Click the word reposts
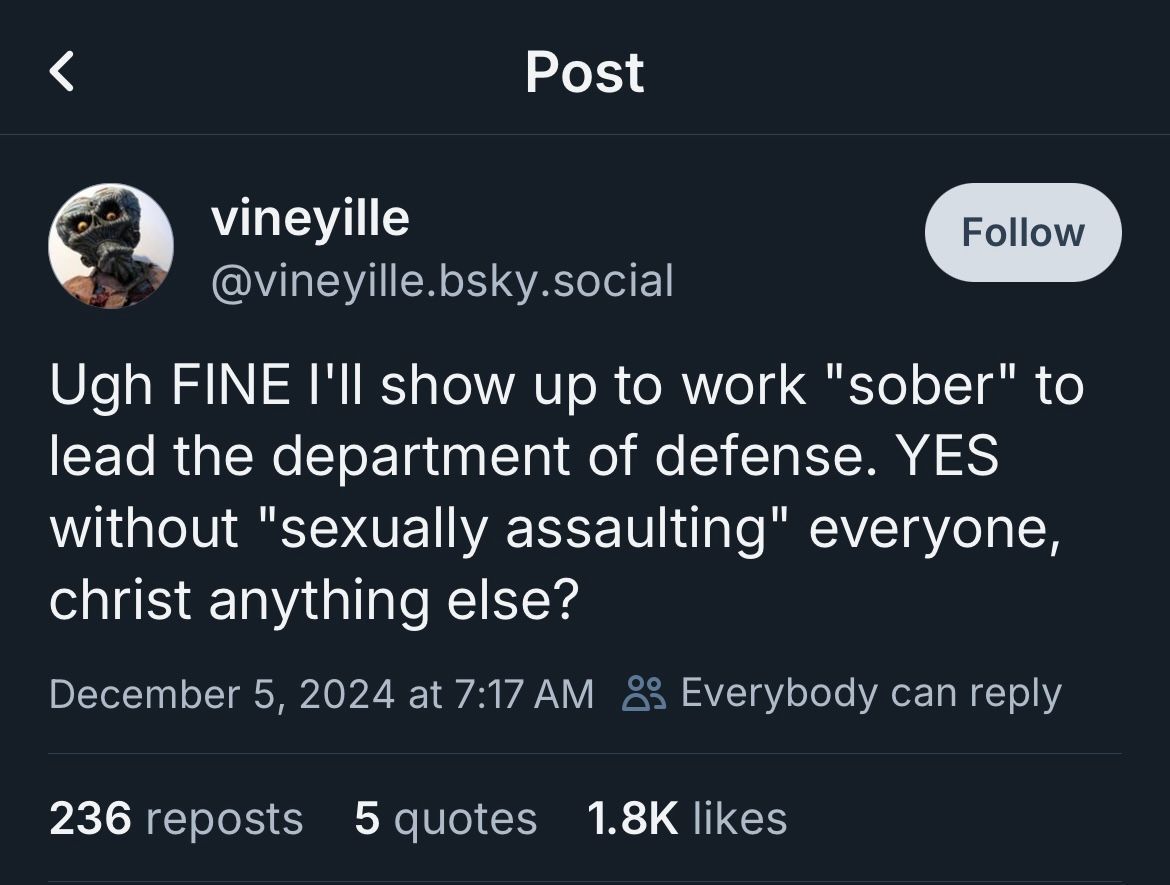 coord(225,820)
